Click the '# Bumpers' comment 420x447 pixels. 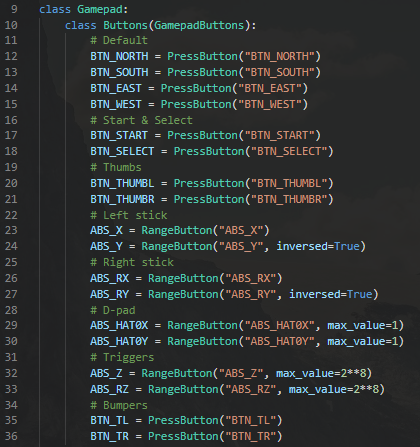119,405
